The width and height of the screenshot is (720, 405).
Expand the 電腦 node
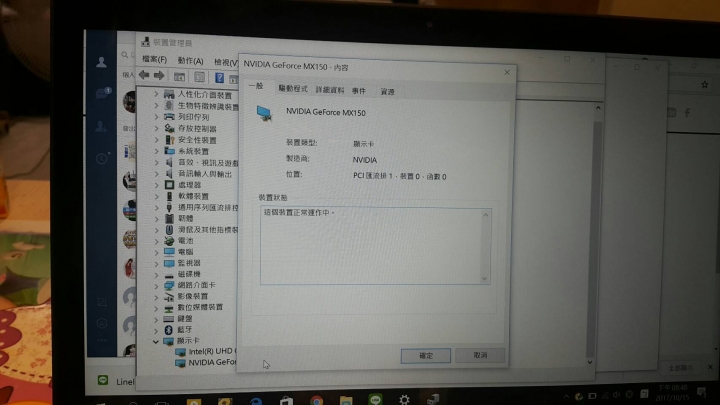(156, 252)
